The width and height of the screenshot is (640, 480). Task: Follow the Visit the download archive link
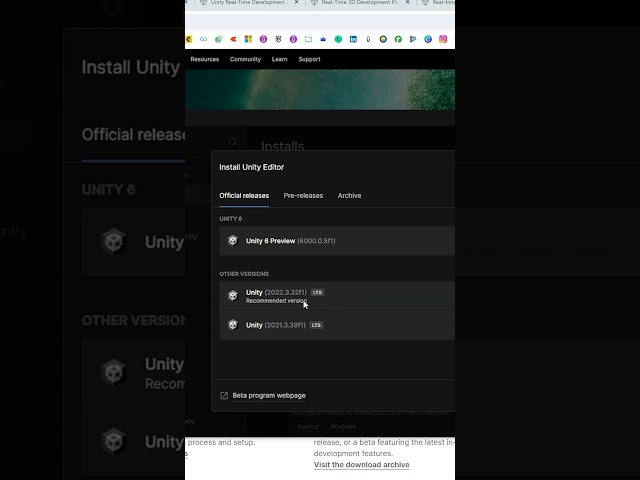[362, 464]
